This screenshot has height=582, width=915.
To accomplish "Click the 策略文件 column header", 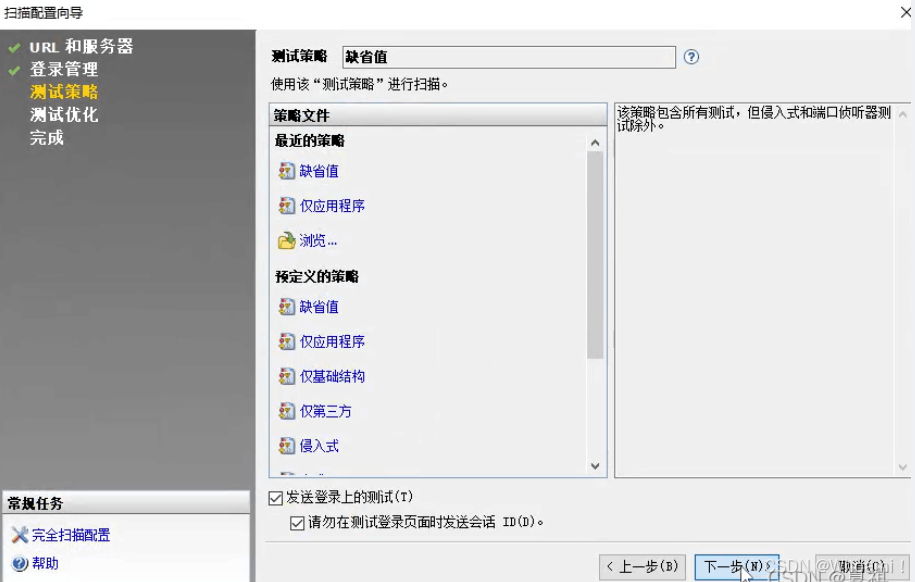I will point(438,115).
